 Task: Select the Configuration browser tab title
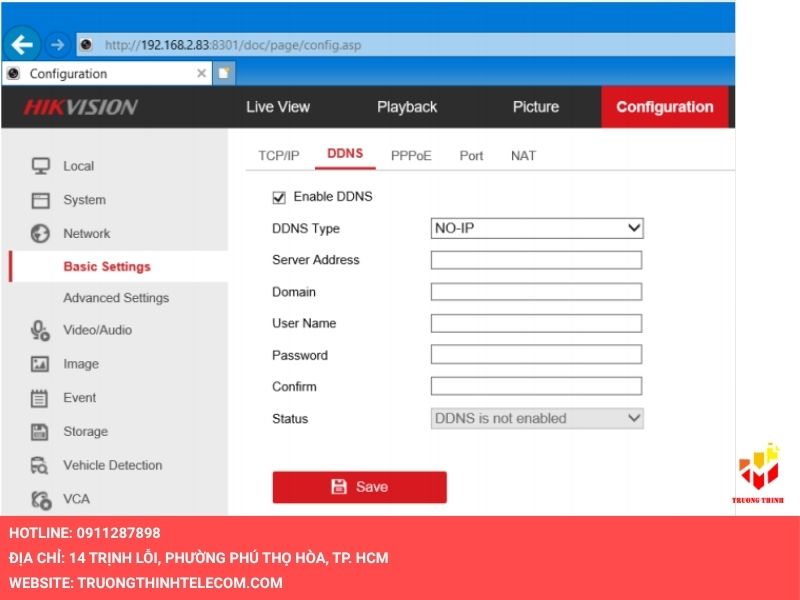pyautogui.click(x=68, y=74)
